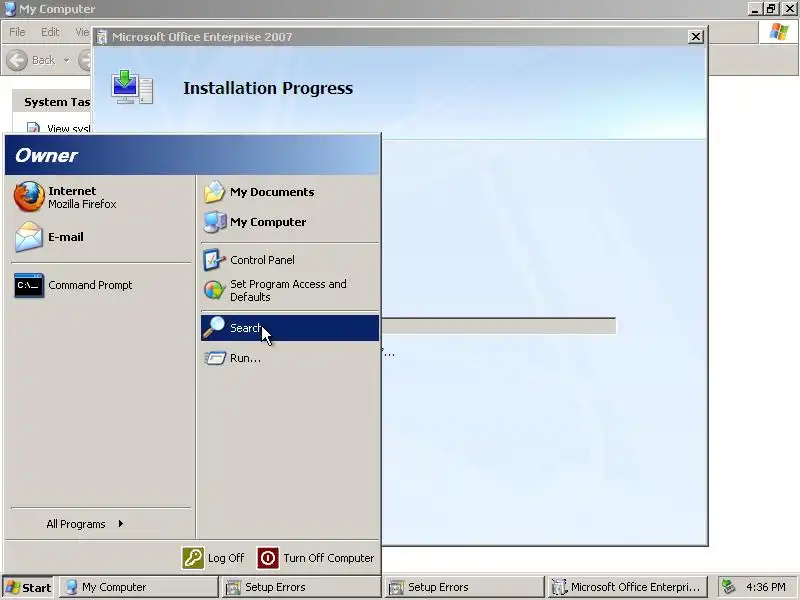
Task: Click the Mozilla Firefox subtitle text
Action: pyautogui.click(x=82, y=204)
